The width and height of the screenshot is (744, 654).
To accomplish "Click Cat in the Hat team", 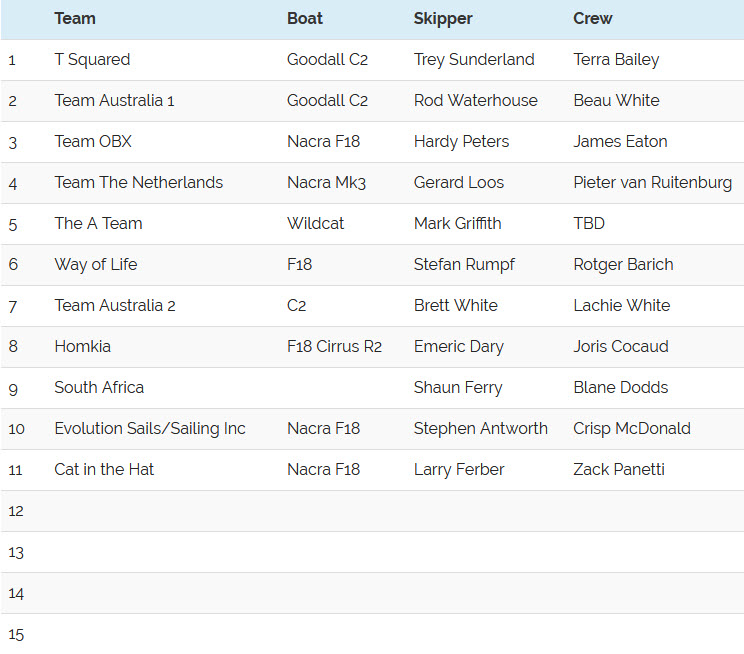I will click(x=104, y=469).
